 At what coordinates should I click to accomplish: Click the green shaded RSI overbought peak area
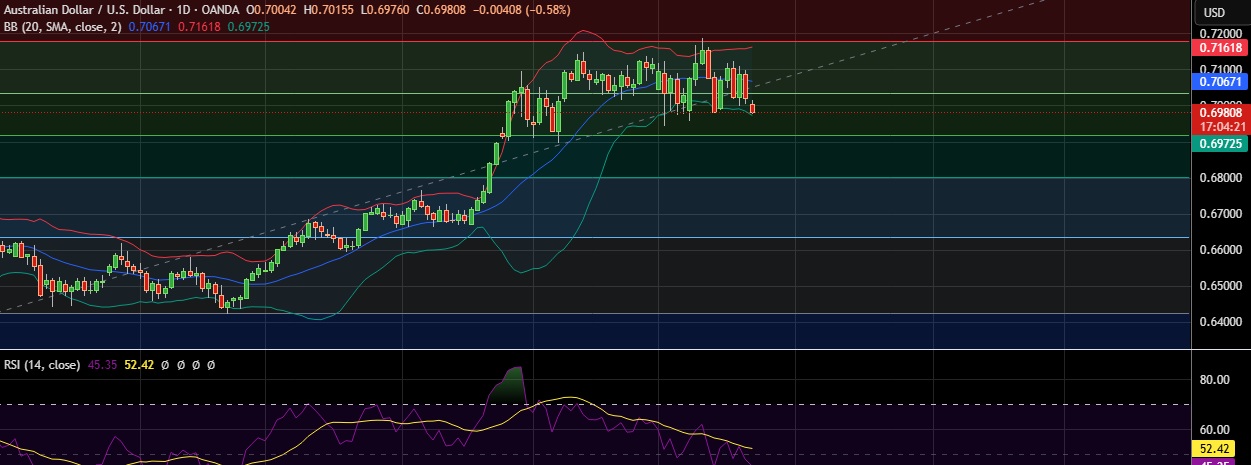(513, 384)
